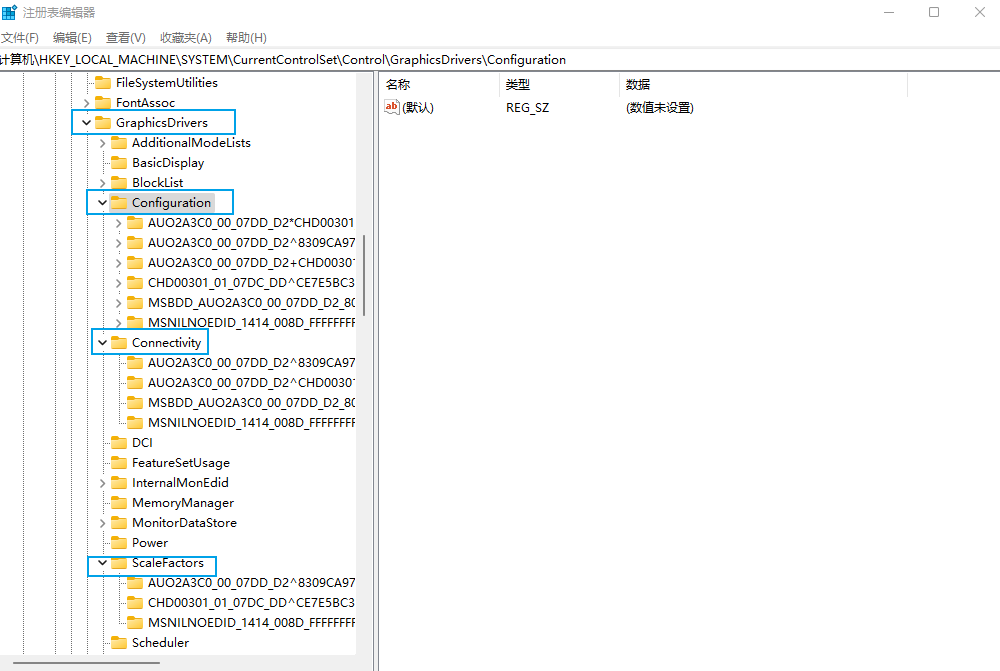Click the Scheduler folder icon
Screen dimensions: 1000x671
[x=119, y=643]
